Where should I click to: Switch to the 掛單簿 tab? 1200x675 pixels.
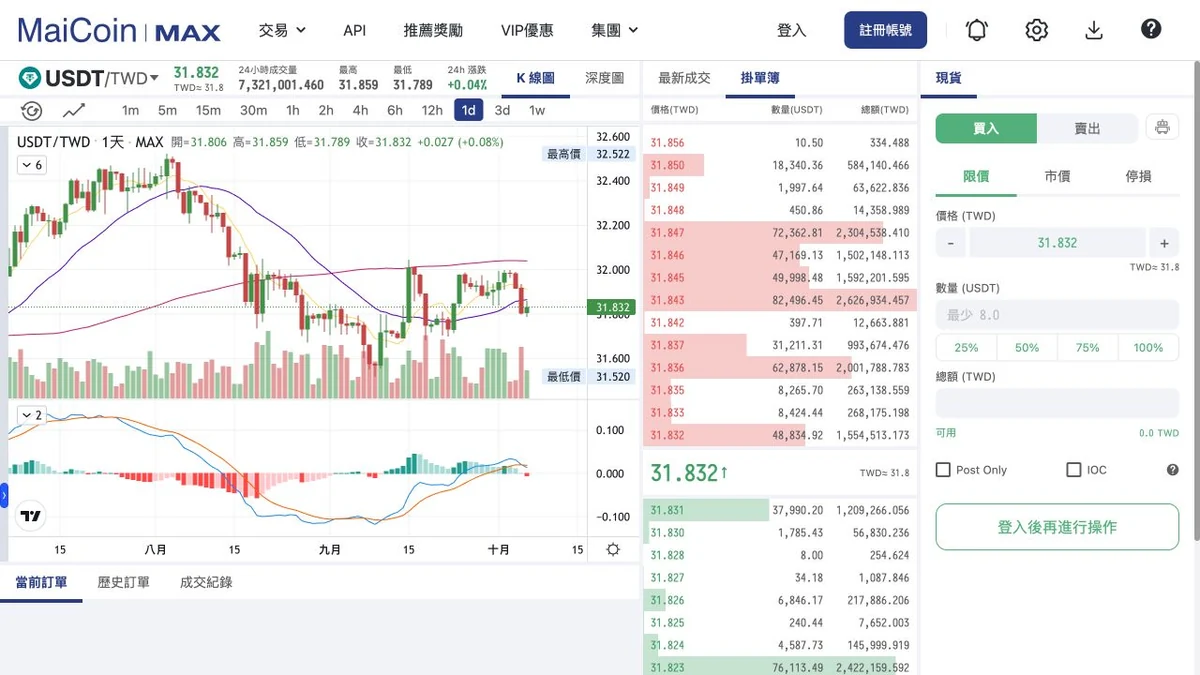760,78
